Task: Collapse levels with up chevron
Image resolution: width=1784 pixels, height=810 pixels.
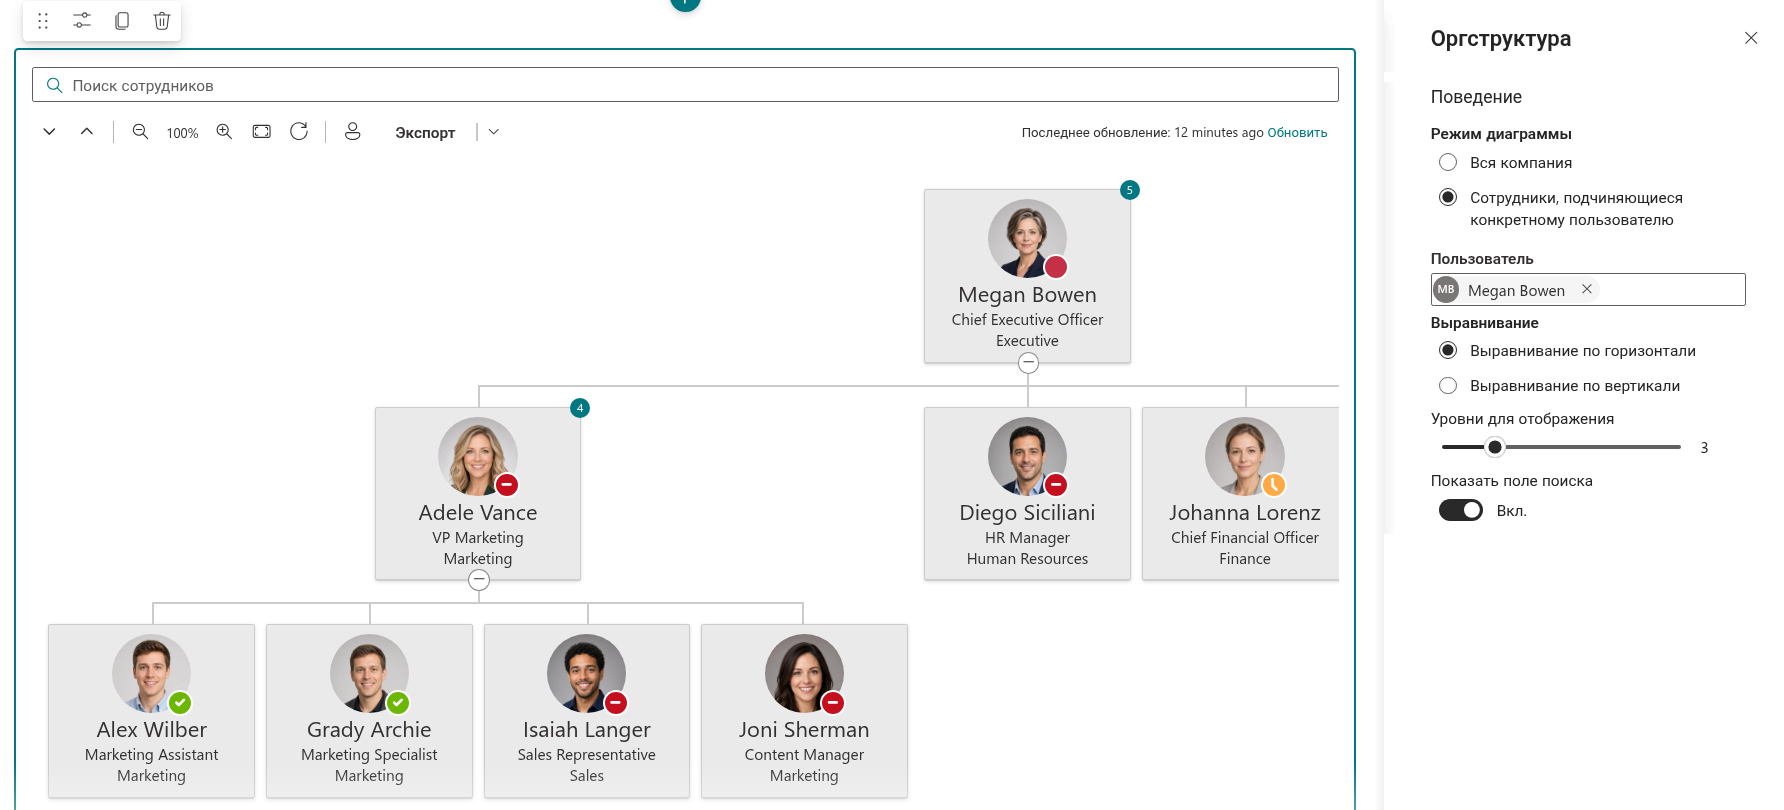Action: coord(87,132)
